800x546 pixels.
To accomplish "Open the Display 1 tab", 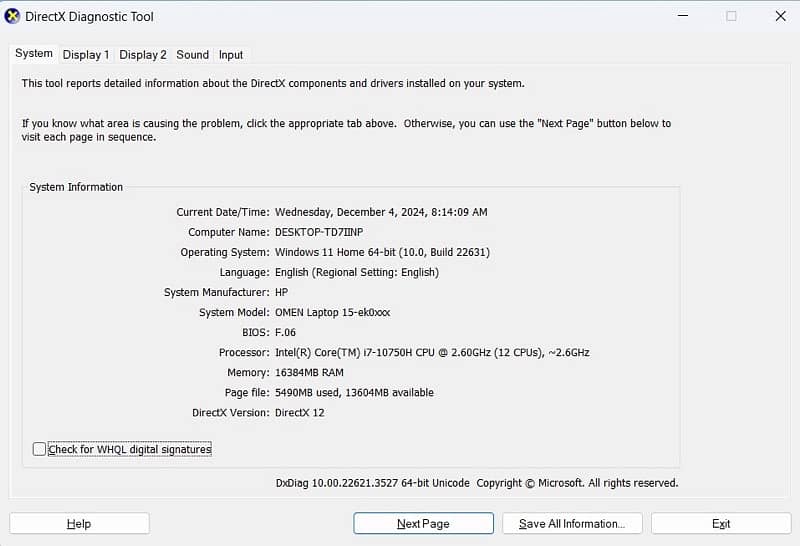I will tap(86, 55).
